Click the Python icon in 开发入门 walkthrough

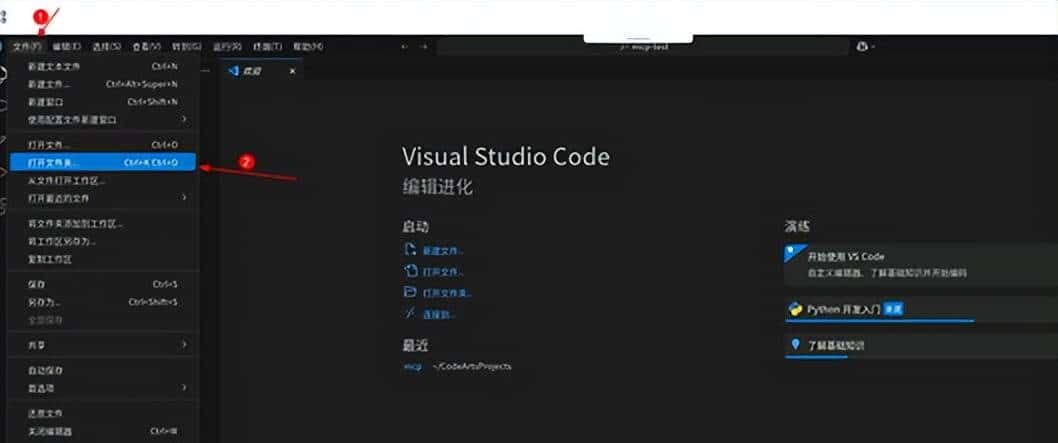pos(795,308)
